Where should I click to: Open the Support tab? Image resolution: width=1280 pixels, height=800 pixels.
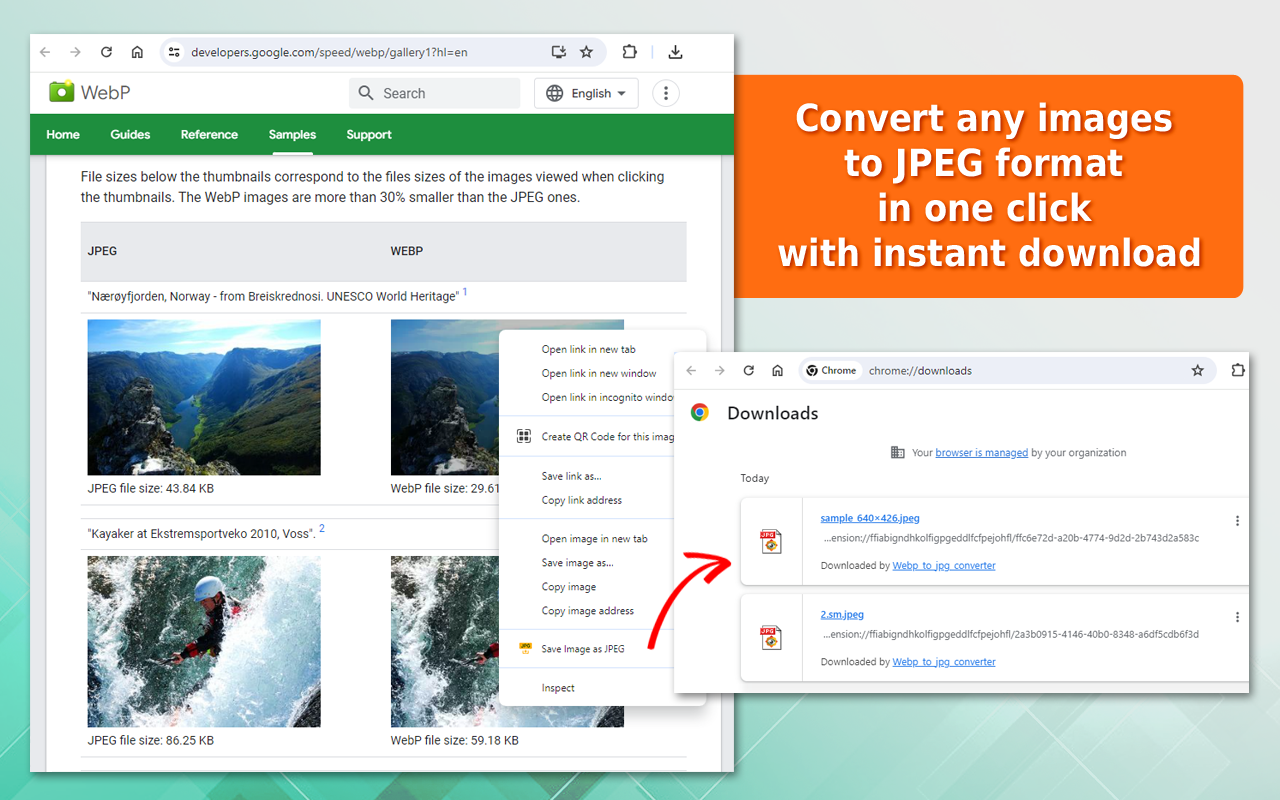coord(369,134)
